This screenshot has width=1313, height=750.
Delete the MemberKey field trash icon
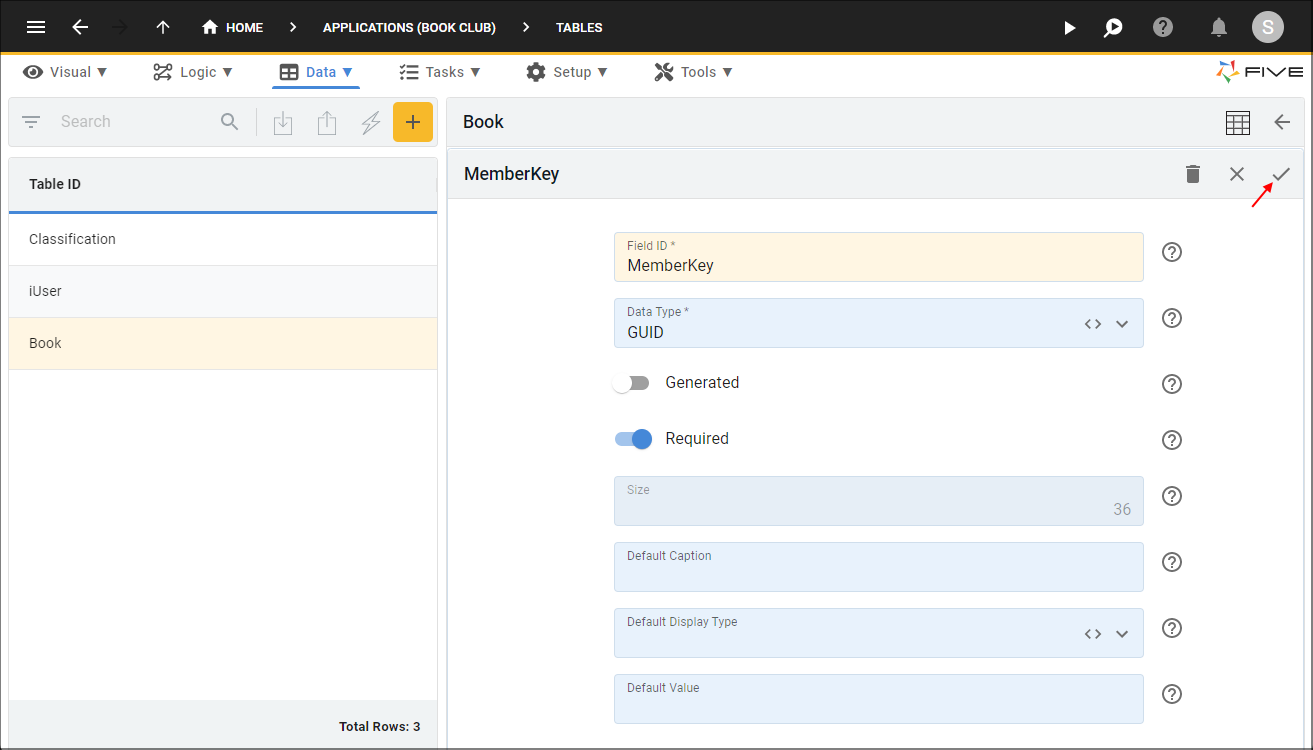click(x=1193, y=174)
